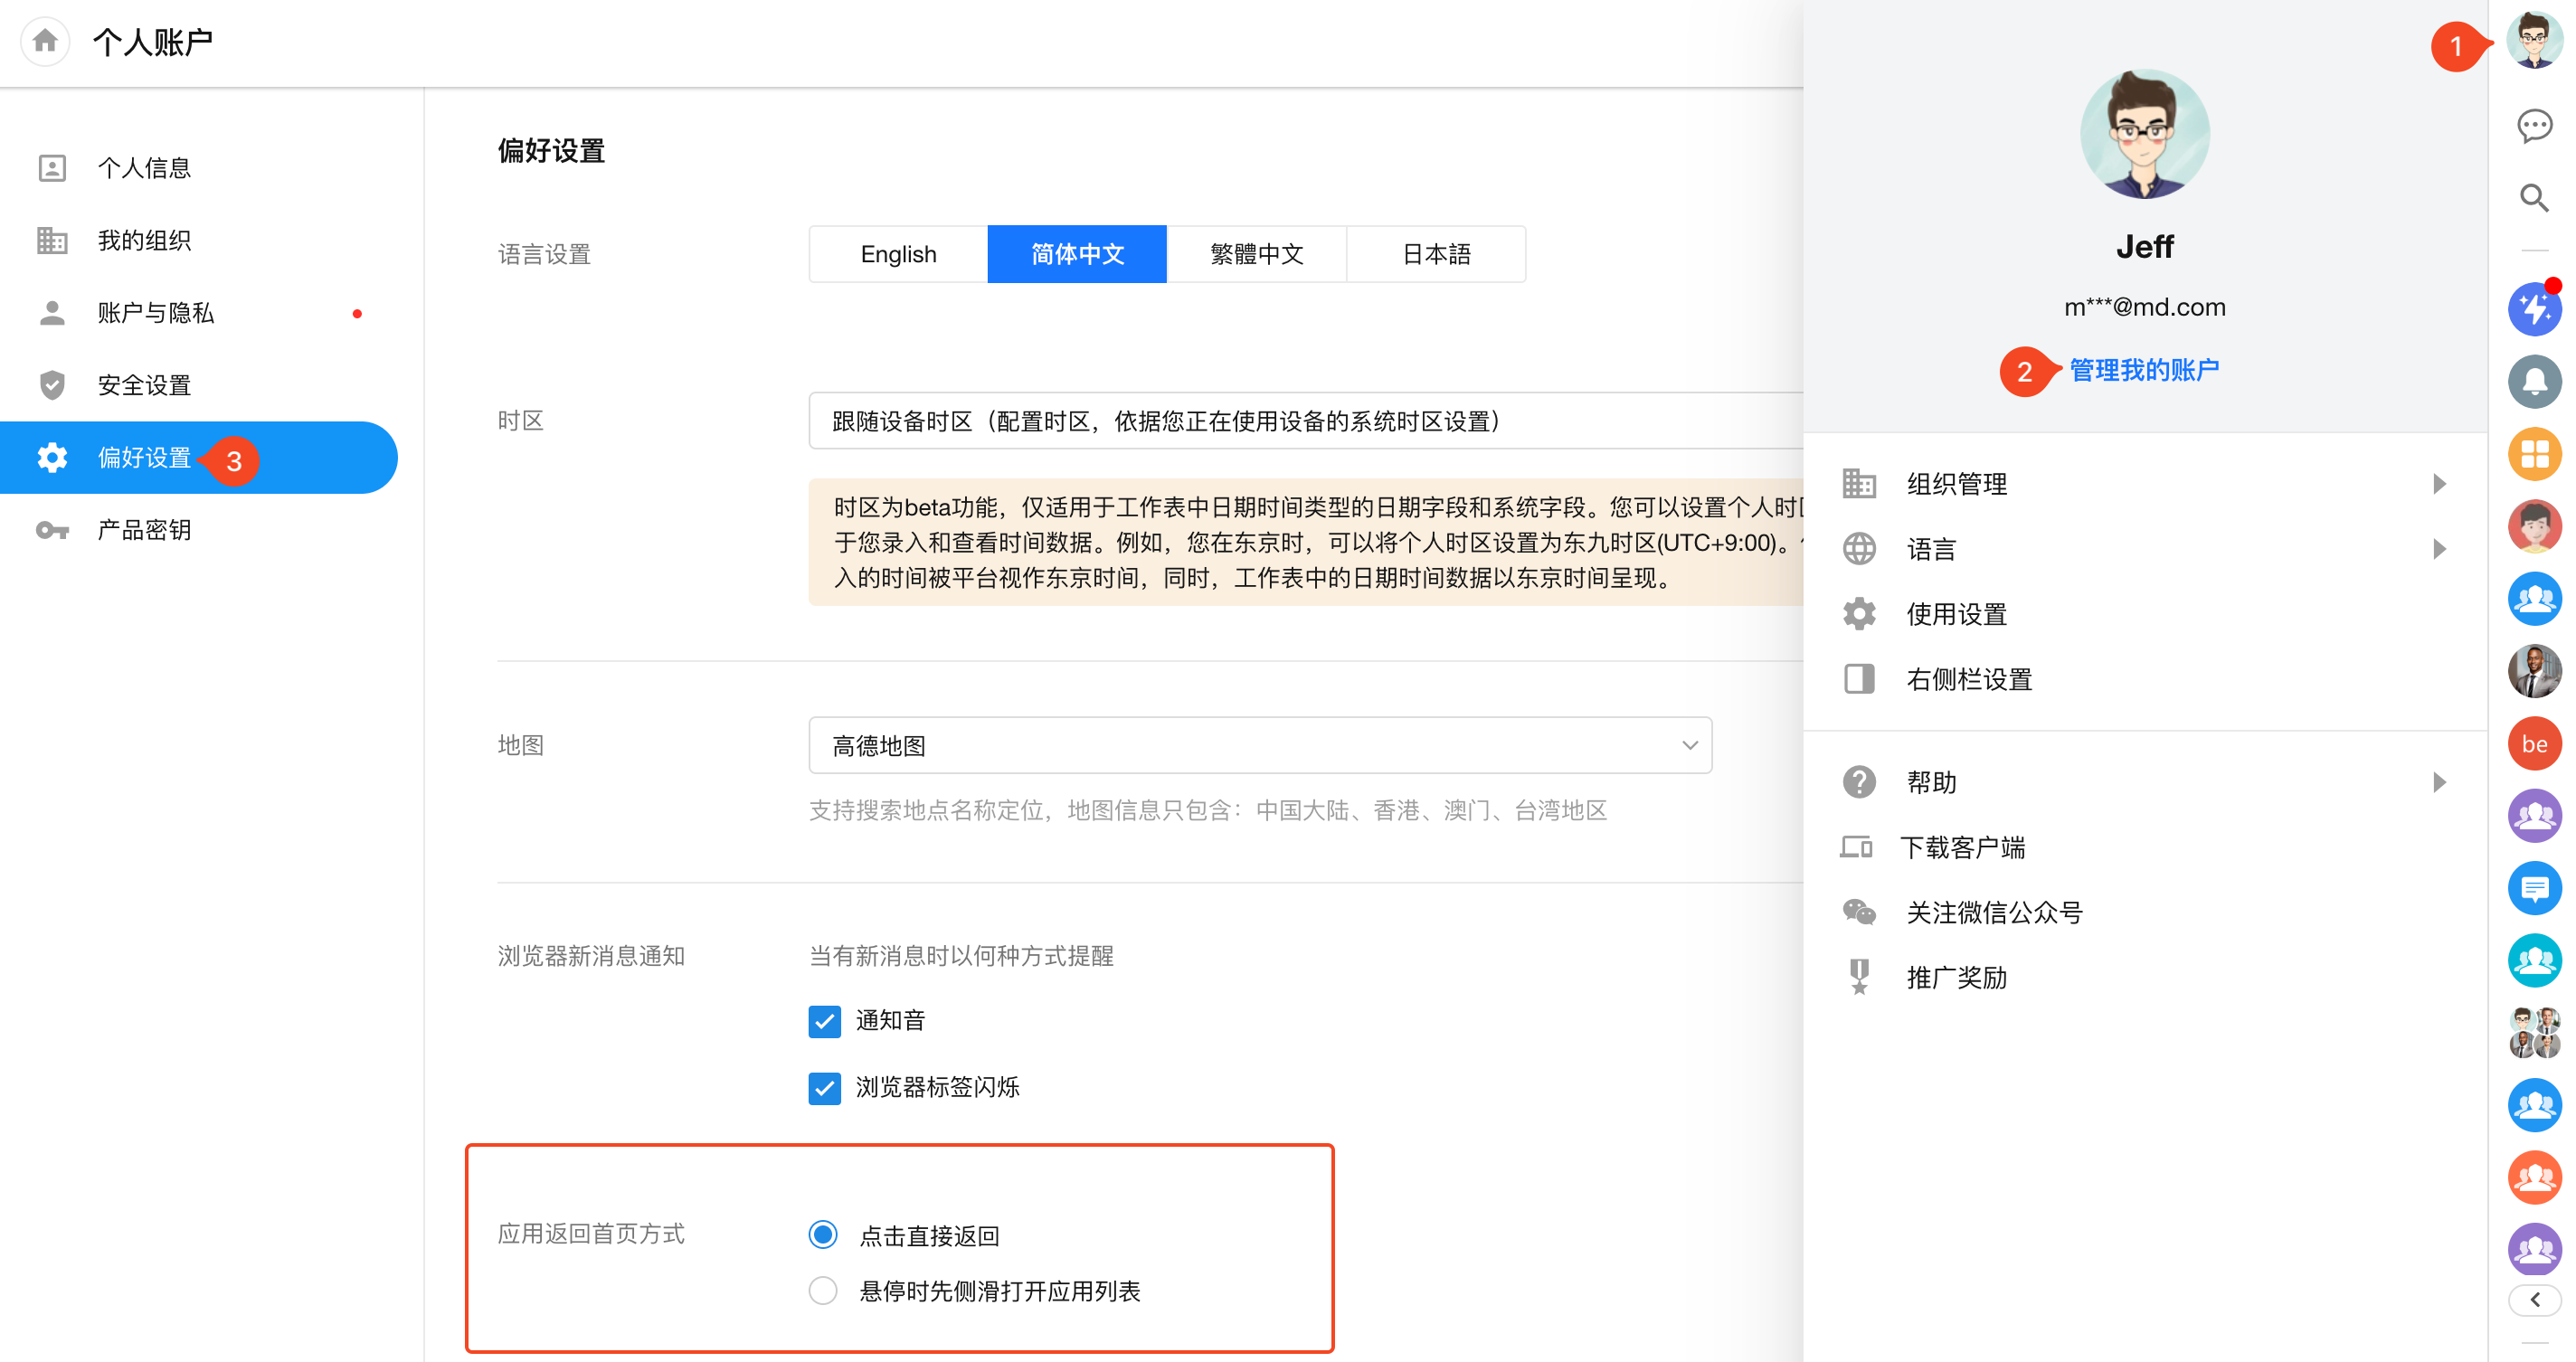Collapse the right sidebar with the chevron arrow

click(x=2534, y=1299)
